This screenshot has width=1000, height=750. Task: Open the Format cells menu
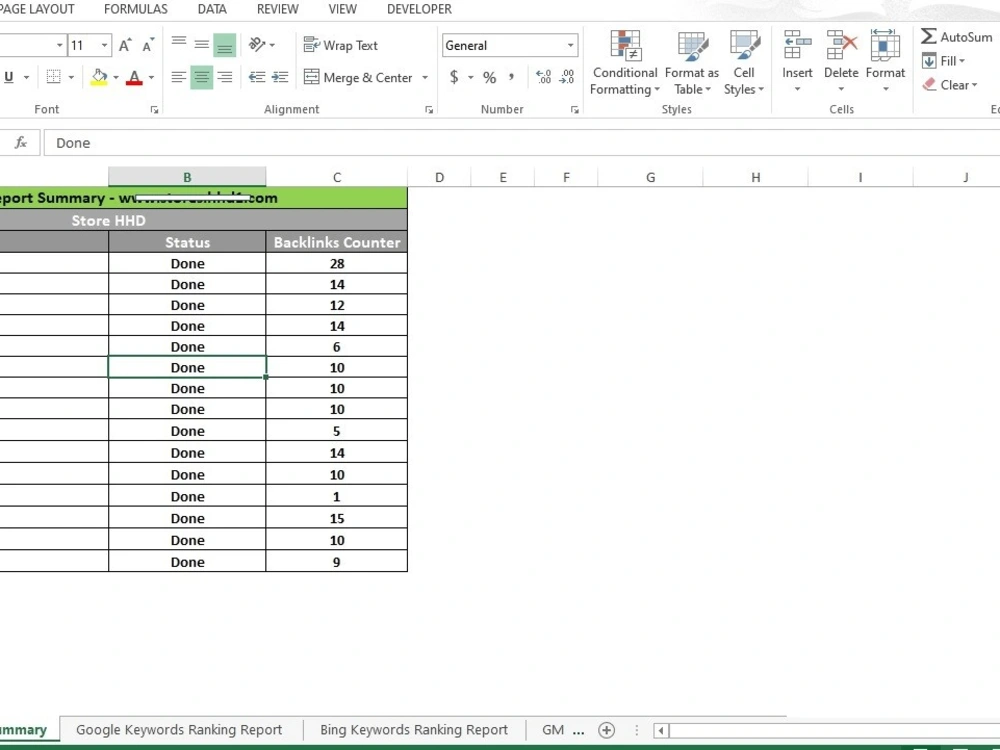[885, 61]
